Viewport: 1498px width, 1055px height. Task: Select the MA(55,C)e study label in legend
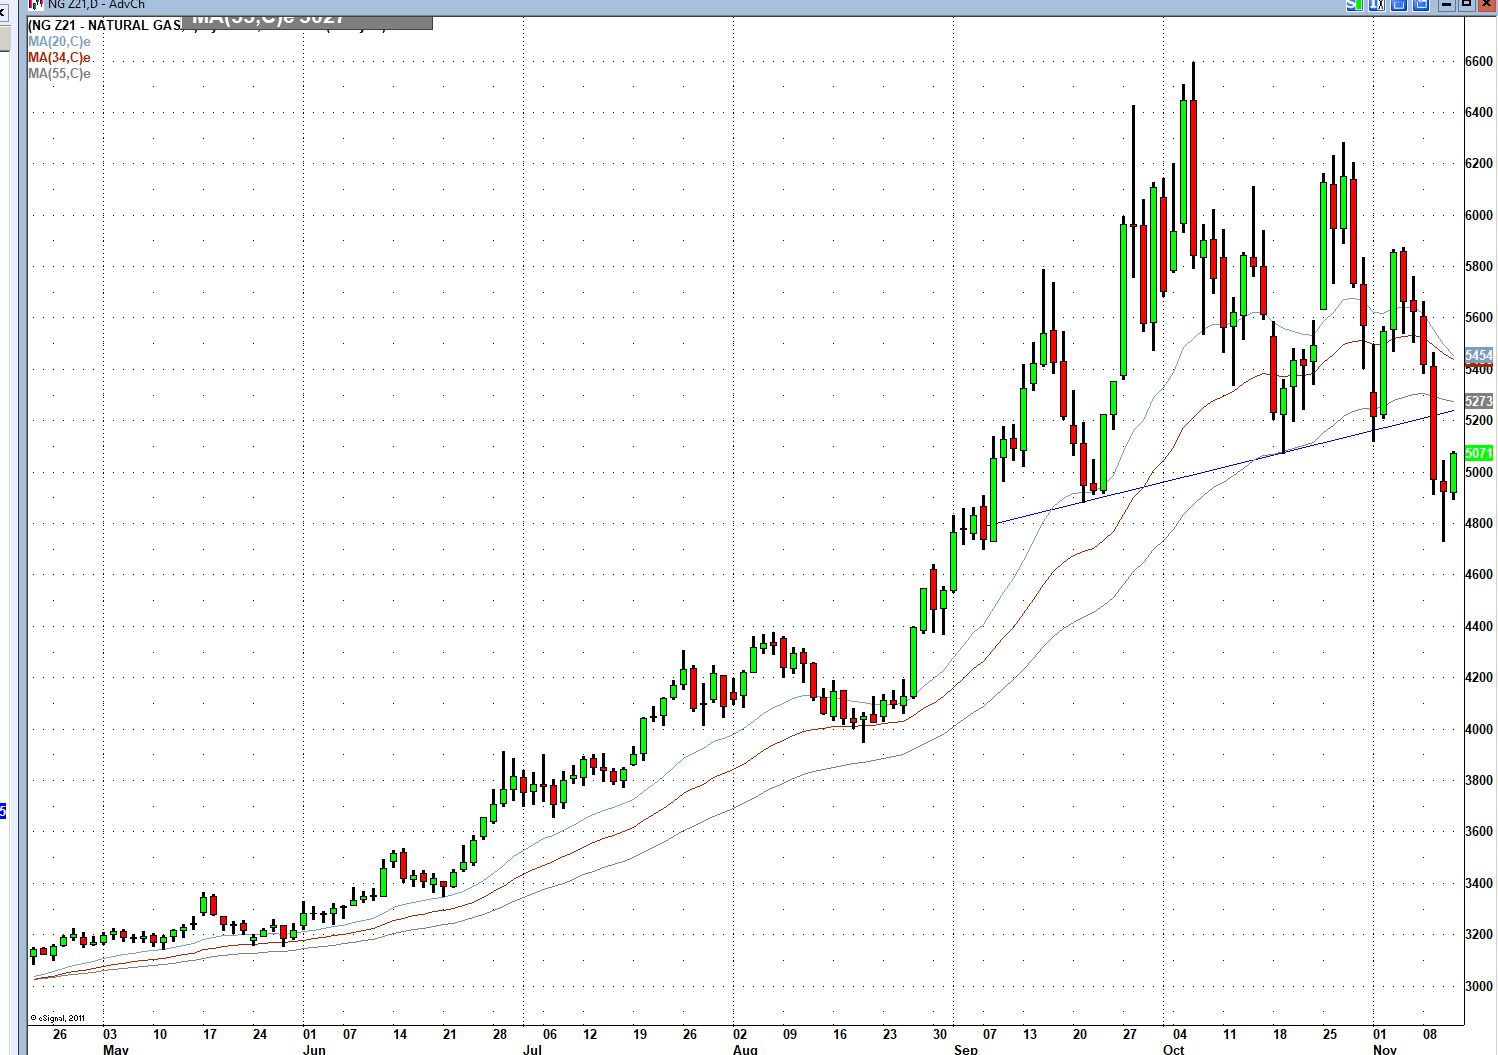(59, 74)
